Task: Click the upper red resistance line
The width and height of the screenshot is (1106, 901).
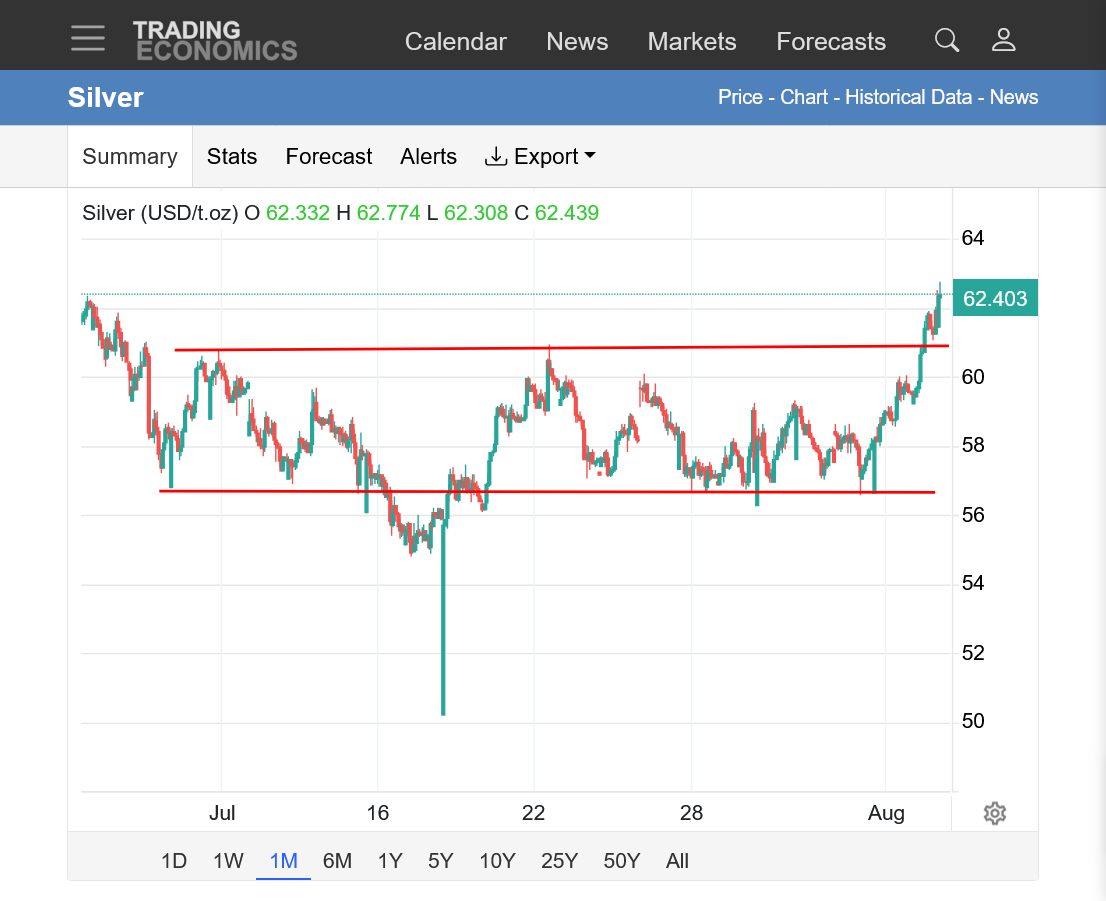Action: coord(561,347)
